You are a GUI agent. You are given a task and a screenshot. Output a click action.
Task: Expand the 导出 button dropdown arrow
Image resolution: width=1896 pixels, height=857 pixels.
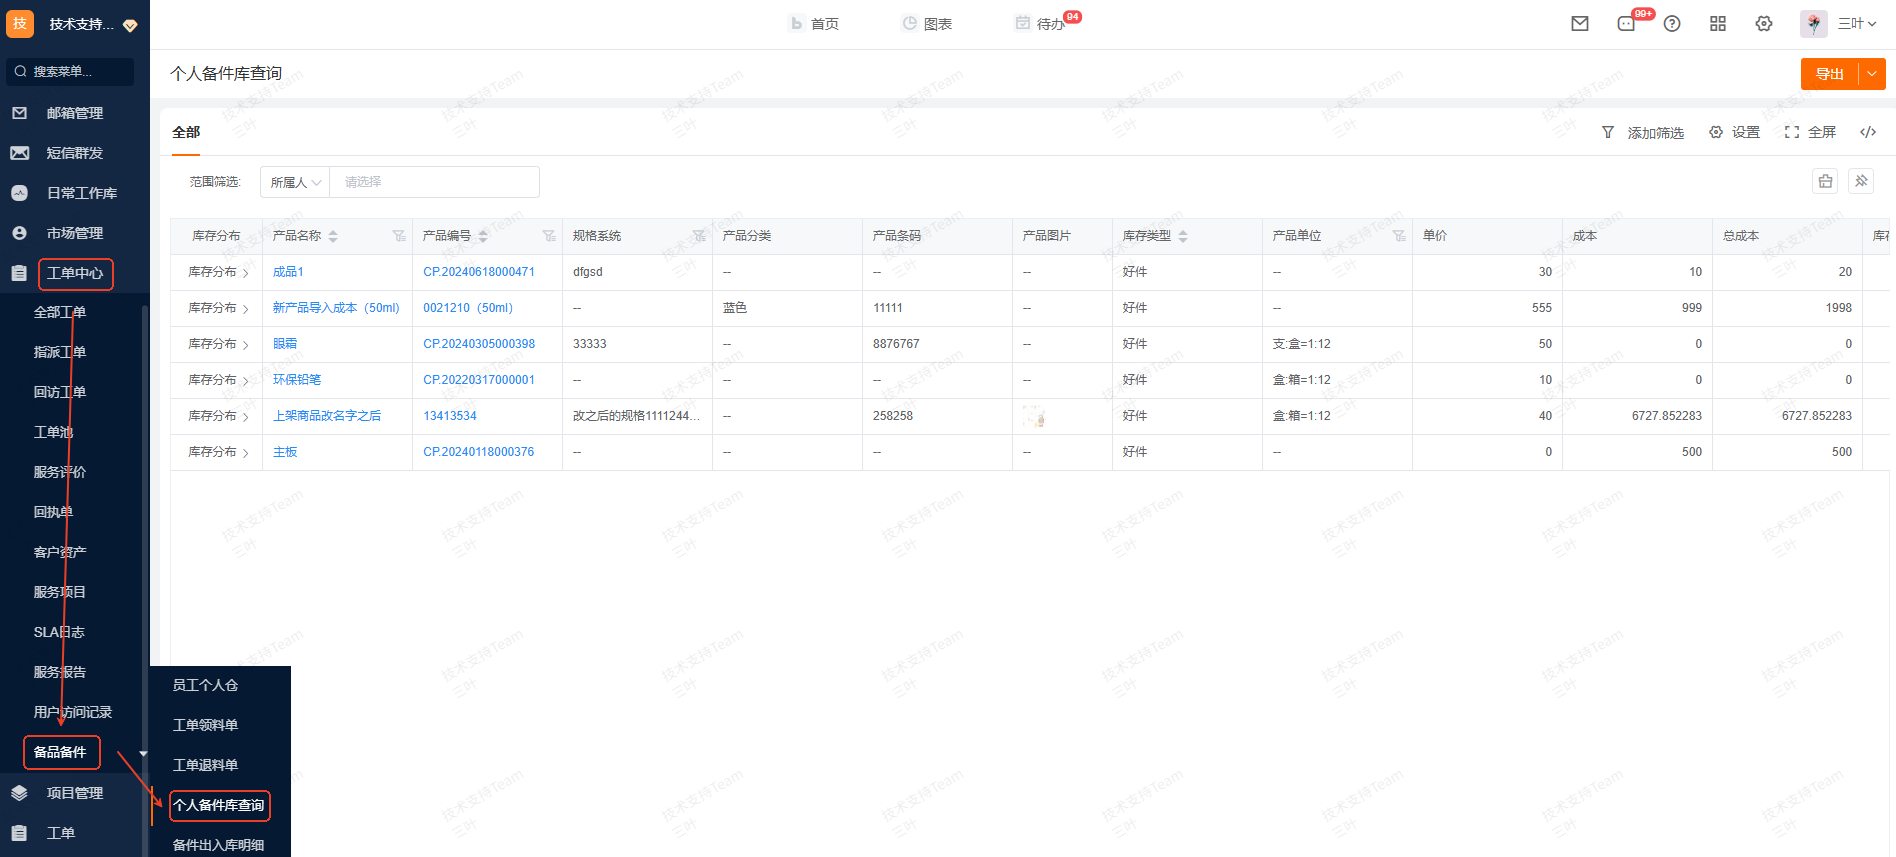(1872, 74)
